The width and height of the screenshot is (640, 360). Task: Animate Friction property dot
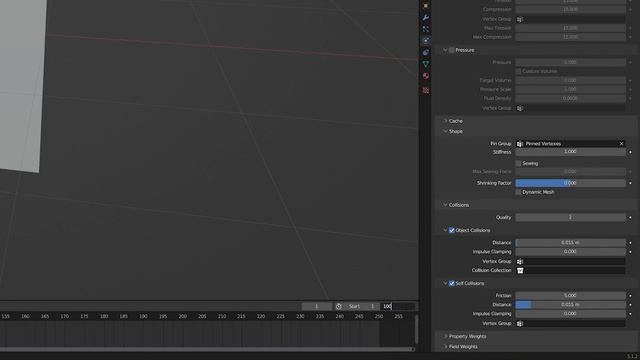pos(630,295)
